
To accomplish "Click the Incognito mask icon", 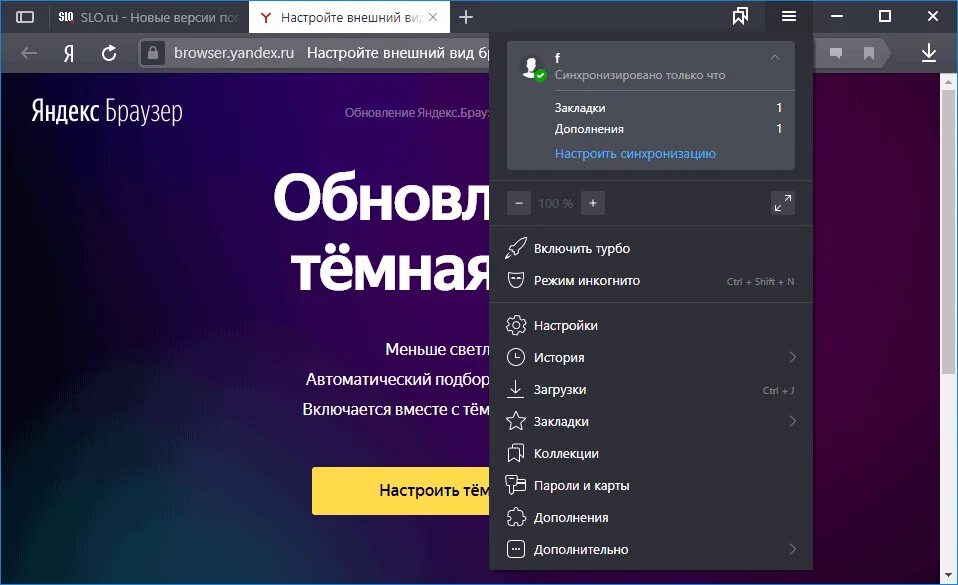I will coord(516,280).
